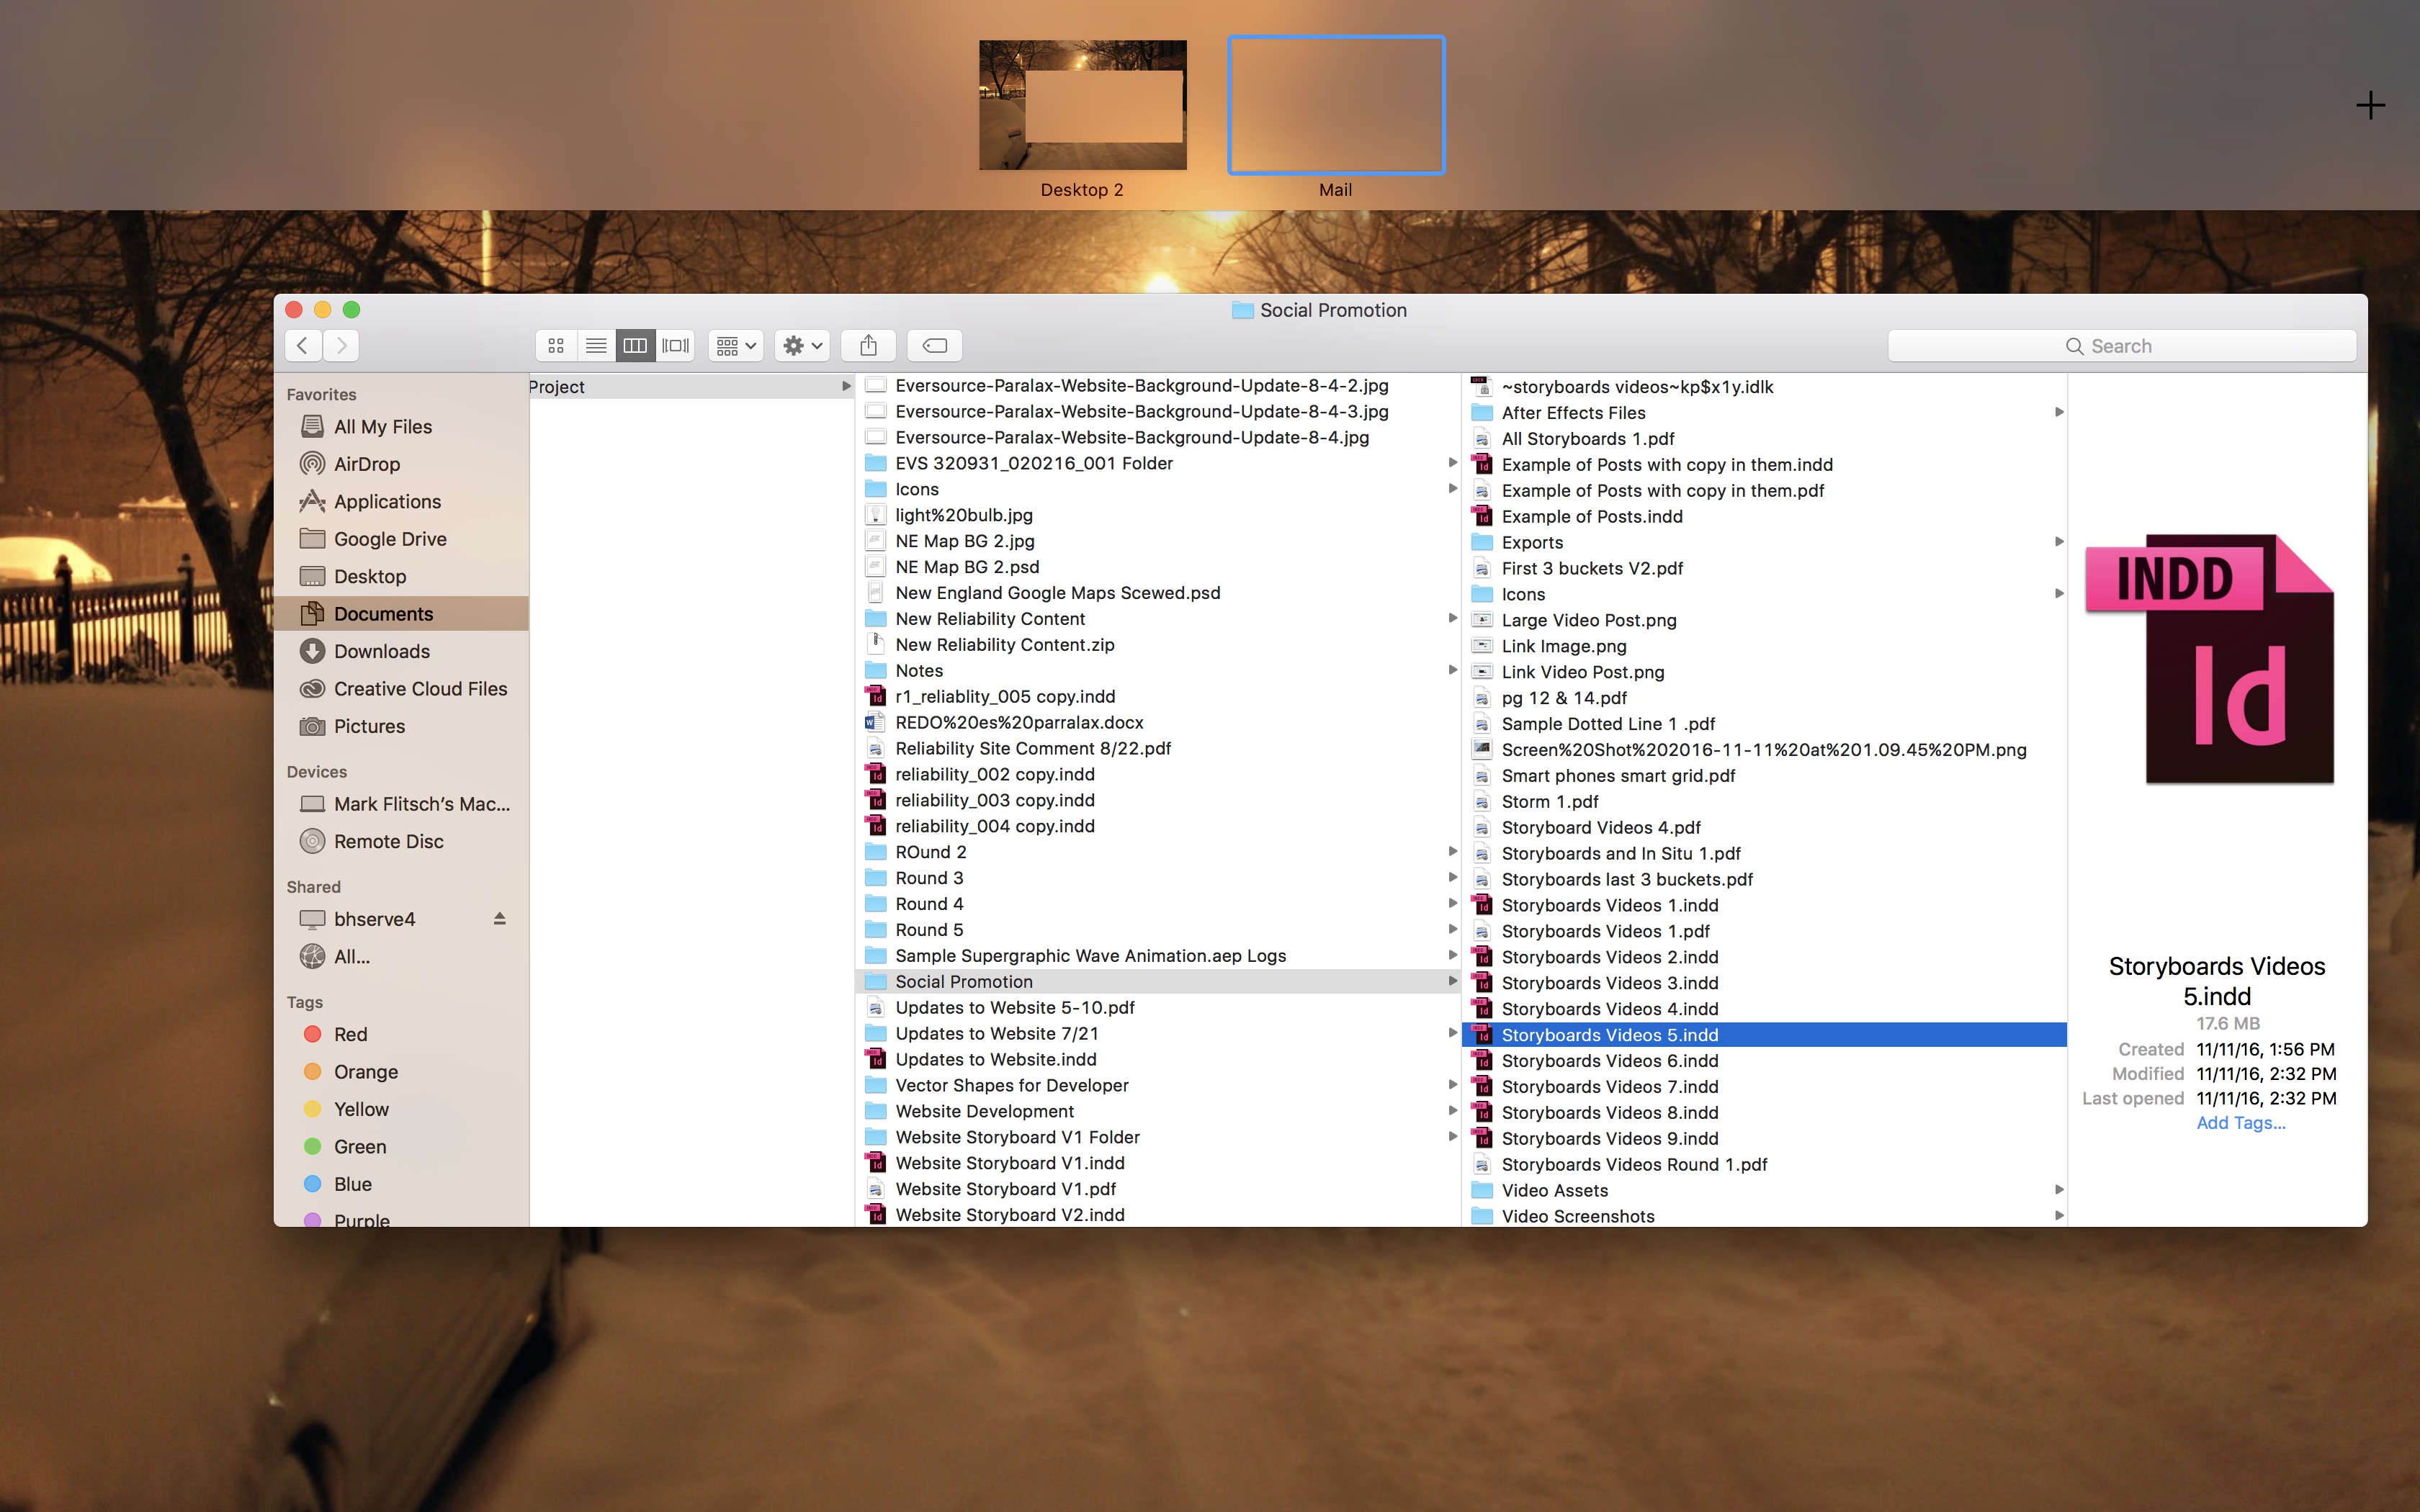Select the Red tag color

click(x=350, y=1034)
